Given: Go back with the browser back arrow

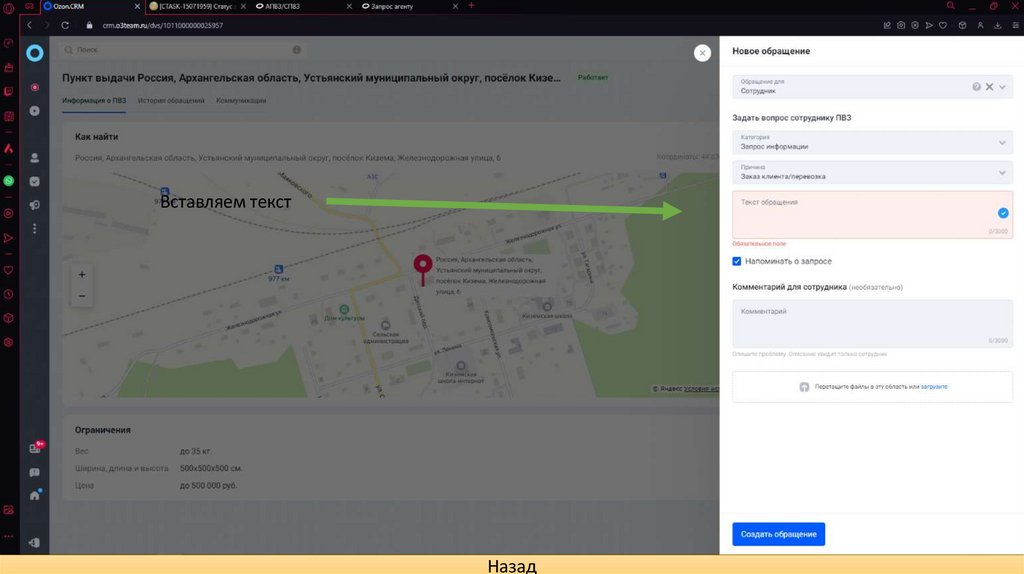Looking at the screenshot, I should 29,25.
